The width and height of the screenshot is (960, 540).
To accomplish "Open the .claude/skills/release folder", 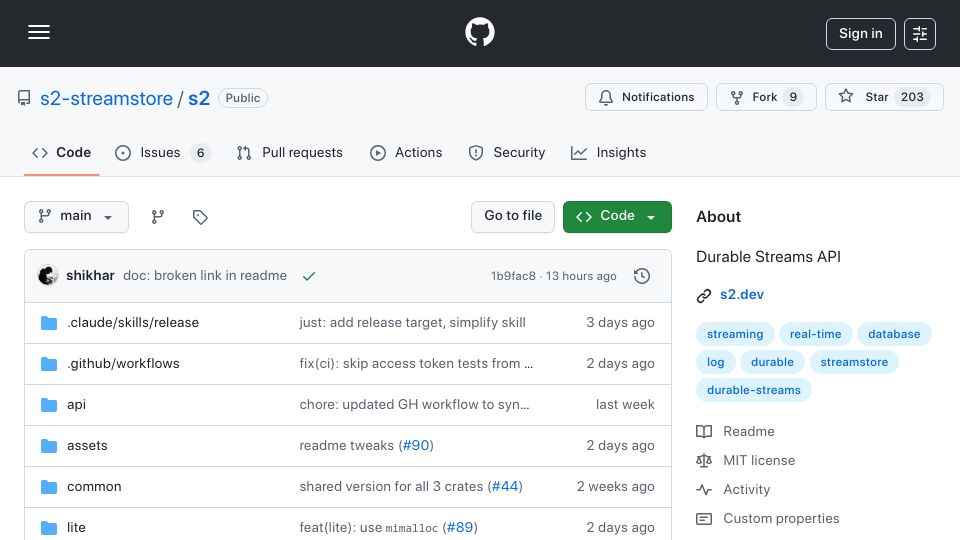I will (133, 323).
